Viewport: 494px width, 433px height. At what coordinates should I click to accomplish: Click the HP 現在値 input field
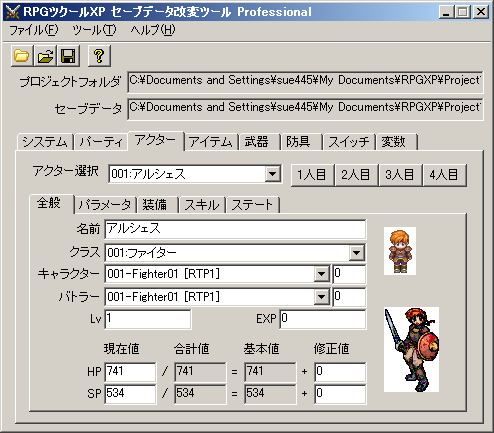tap(130, 372)
